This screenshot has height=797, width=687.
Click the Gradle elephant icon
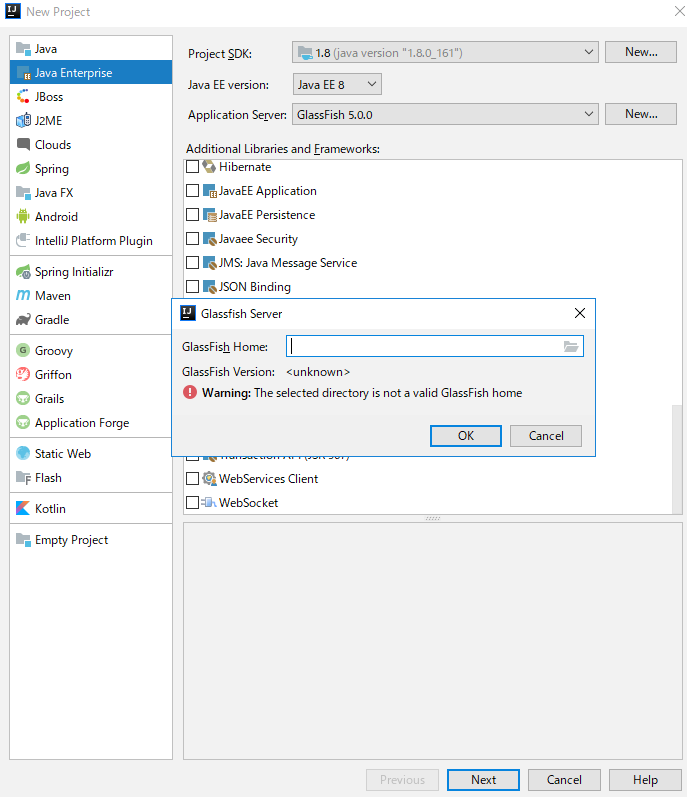click(23, 320)
